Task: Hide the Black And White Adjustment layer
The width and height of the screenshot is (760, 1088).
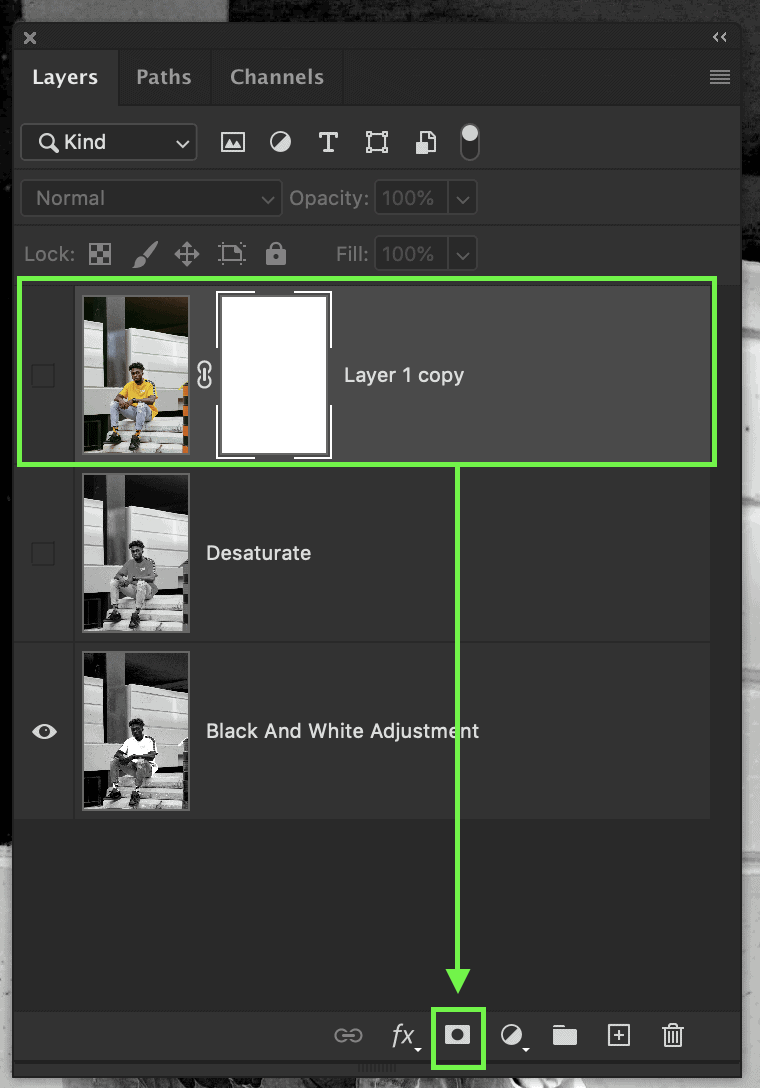Action: pyautogui.click(x=44, y=731)
